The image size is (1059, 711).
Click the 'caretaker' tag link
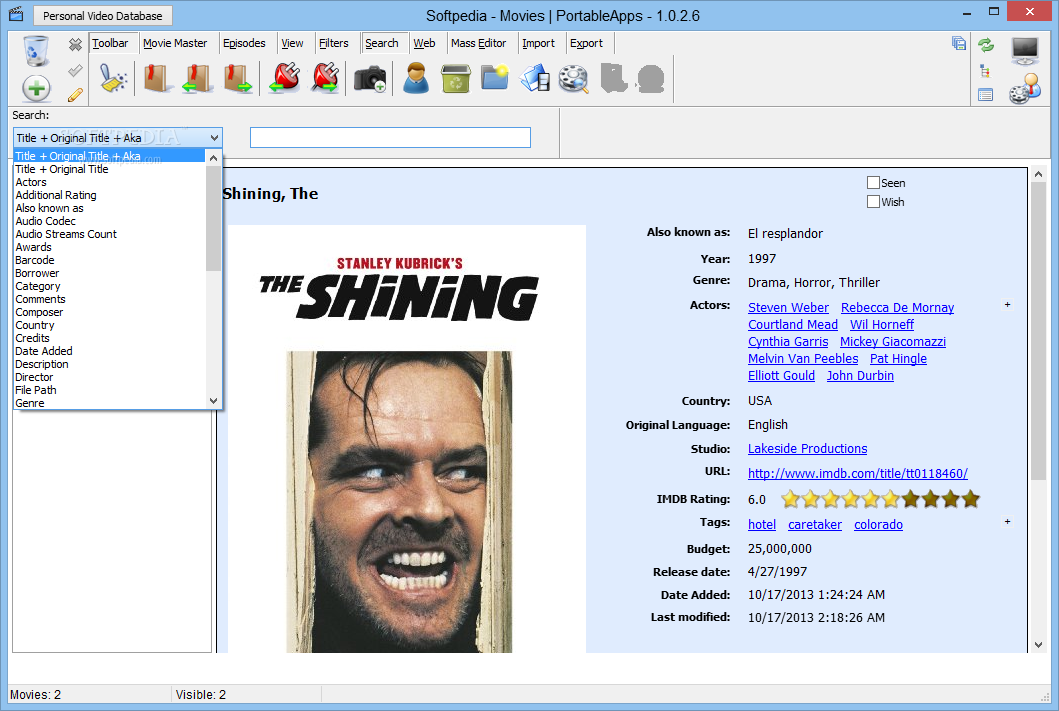click(815, 525)
